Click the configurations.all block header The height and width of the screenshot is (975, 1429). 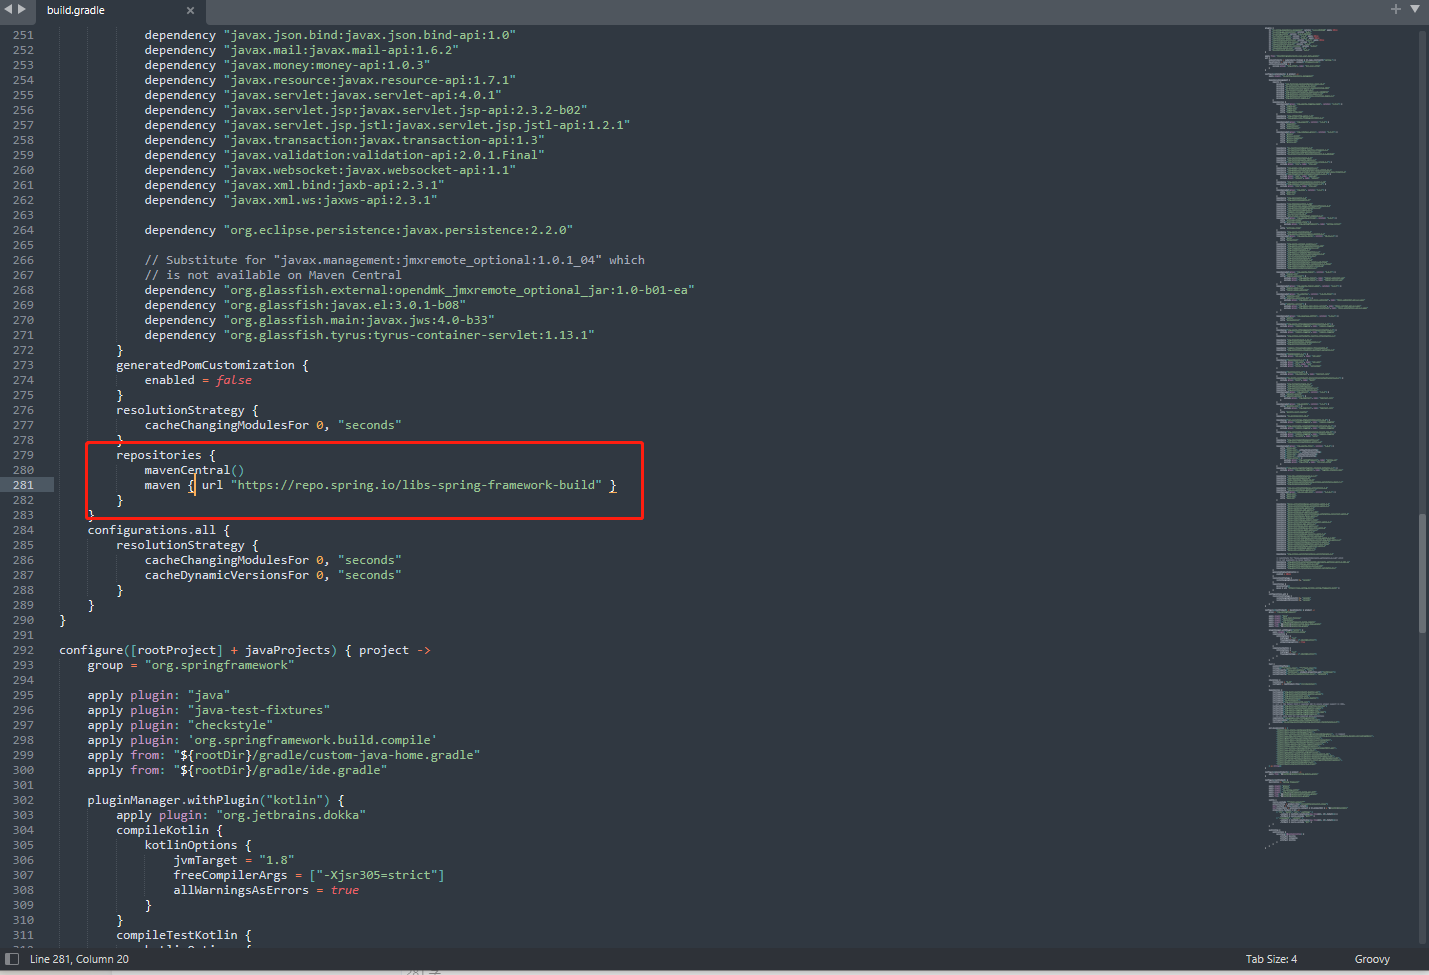coord(159,530)
